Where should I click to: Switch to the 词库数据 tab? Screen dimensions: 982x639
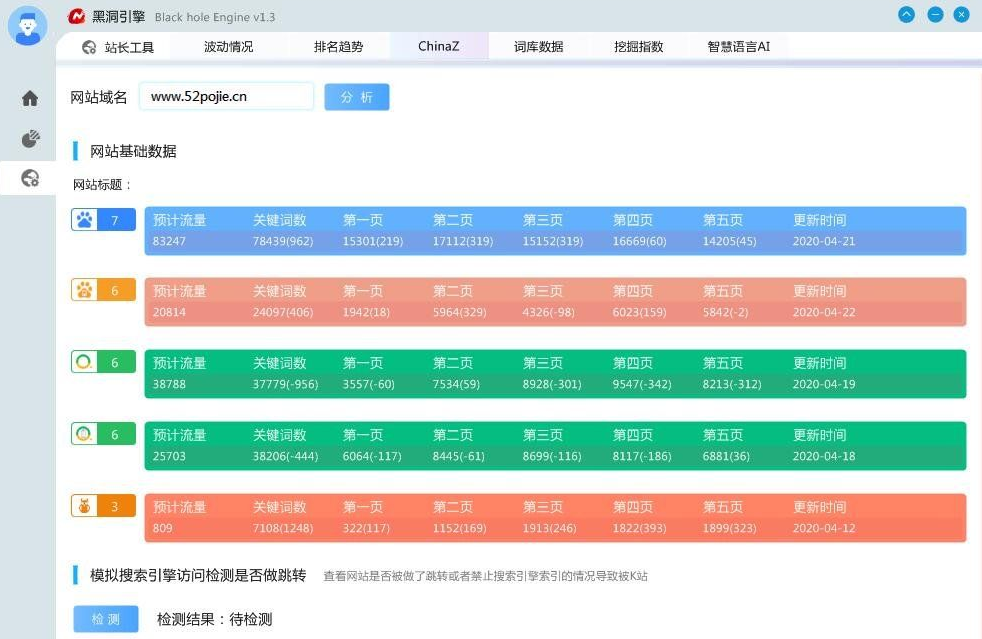click(538, 45)
